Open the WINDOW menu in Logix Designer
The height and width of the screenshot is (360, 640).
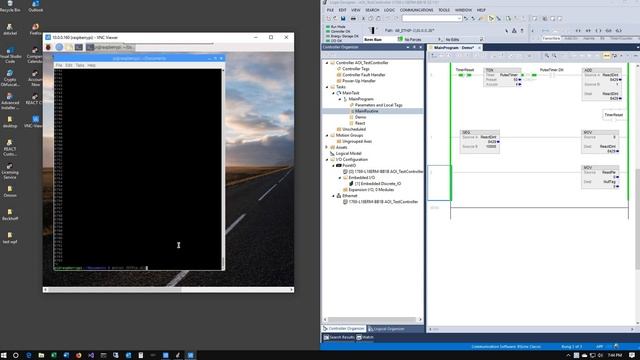(463, 10)
